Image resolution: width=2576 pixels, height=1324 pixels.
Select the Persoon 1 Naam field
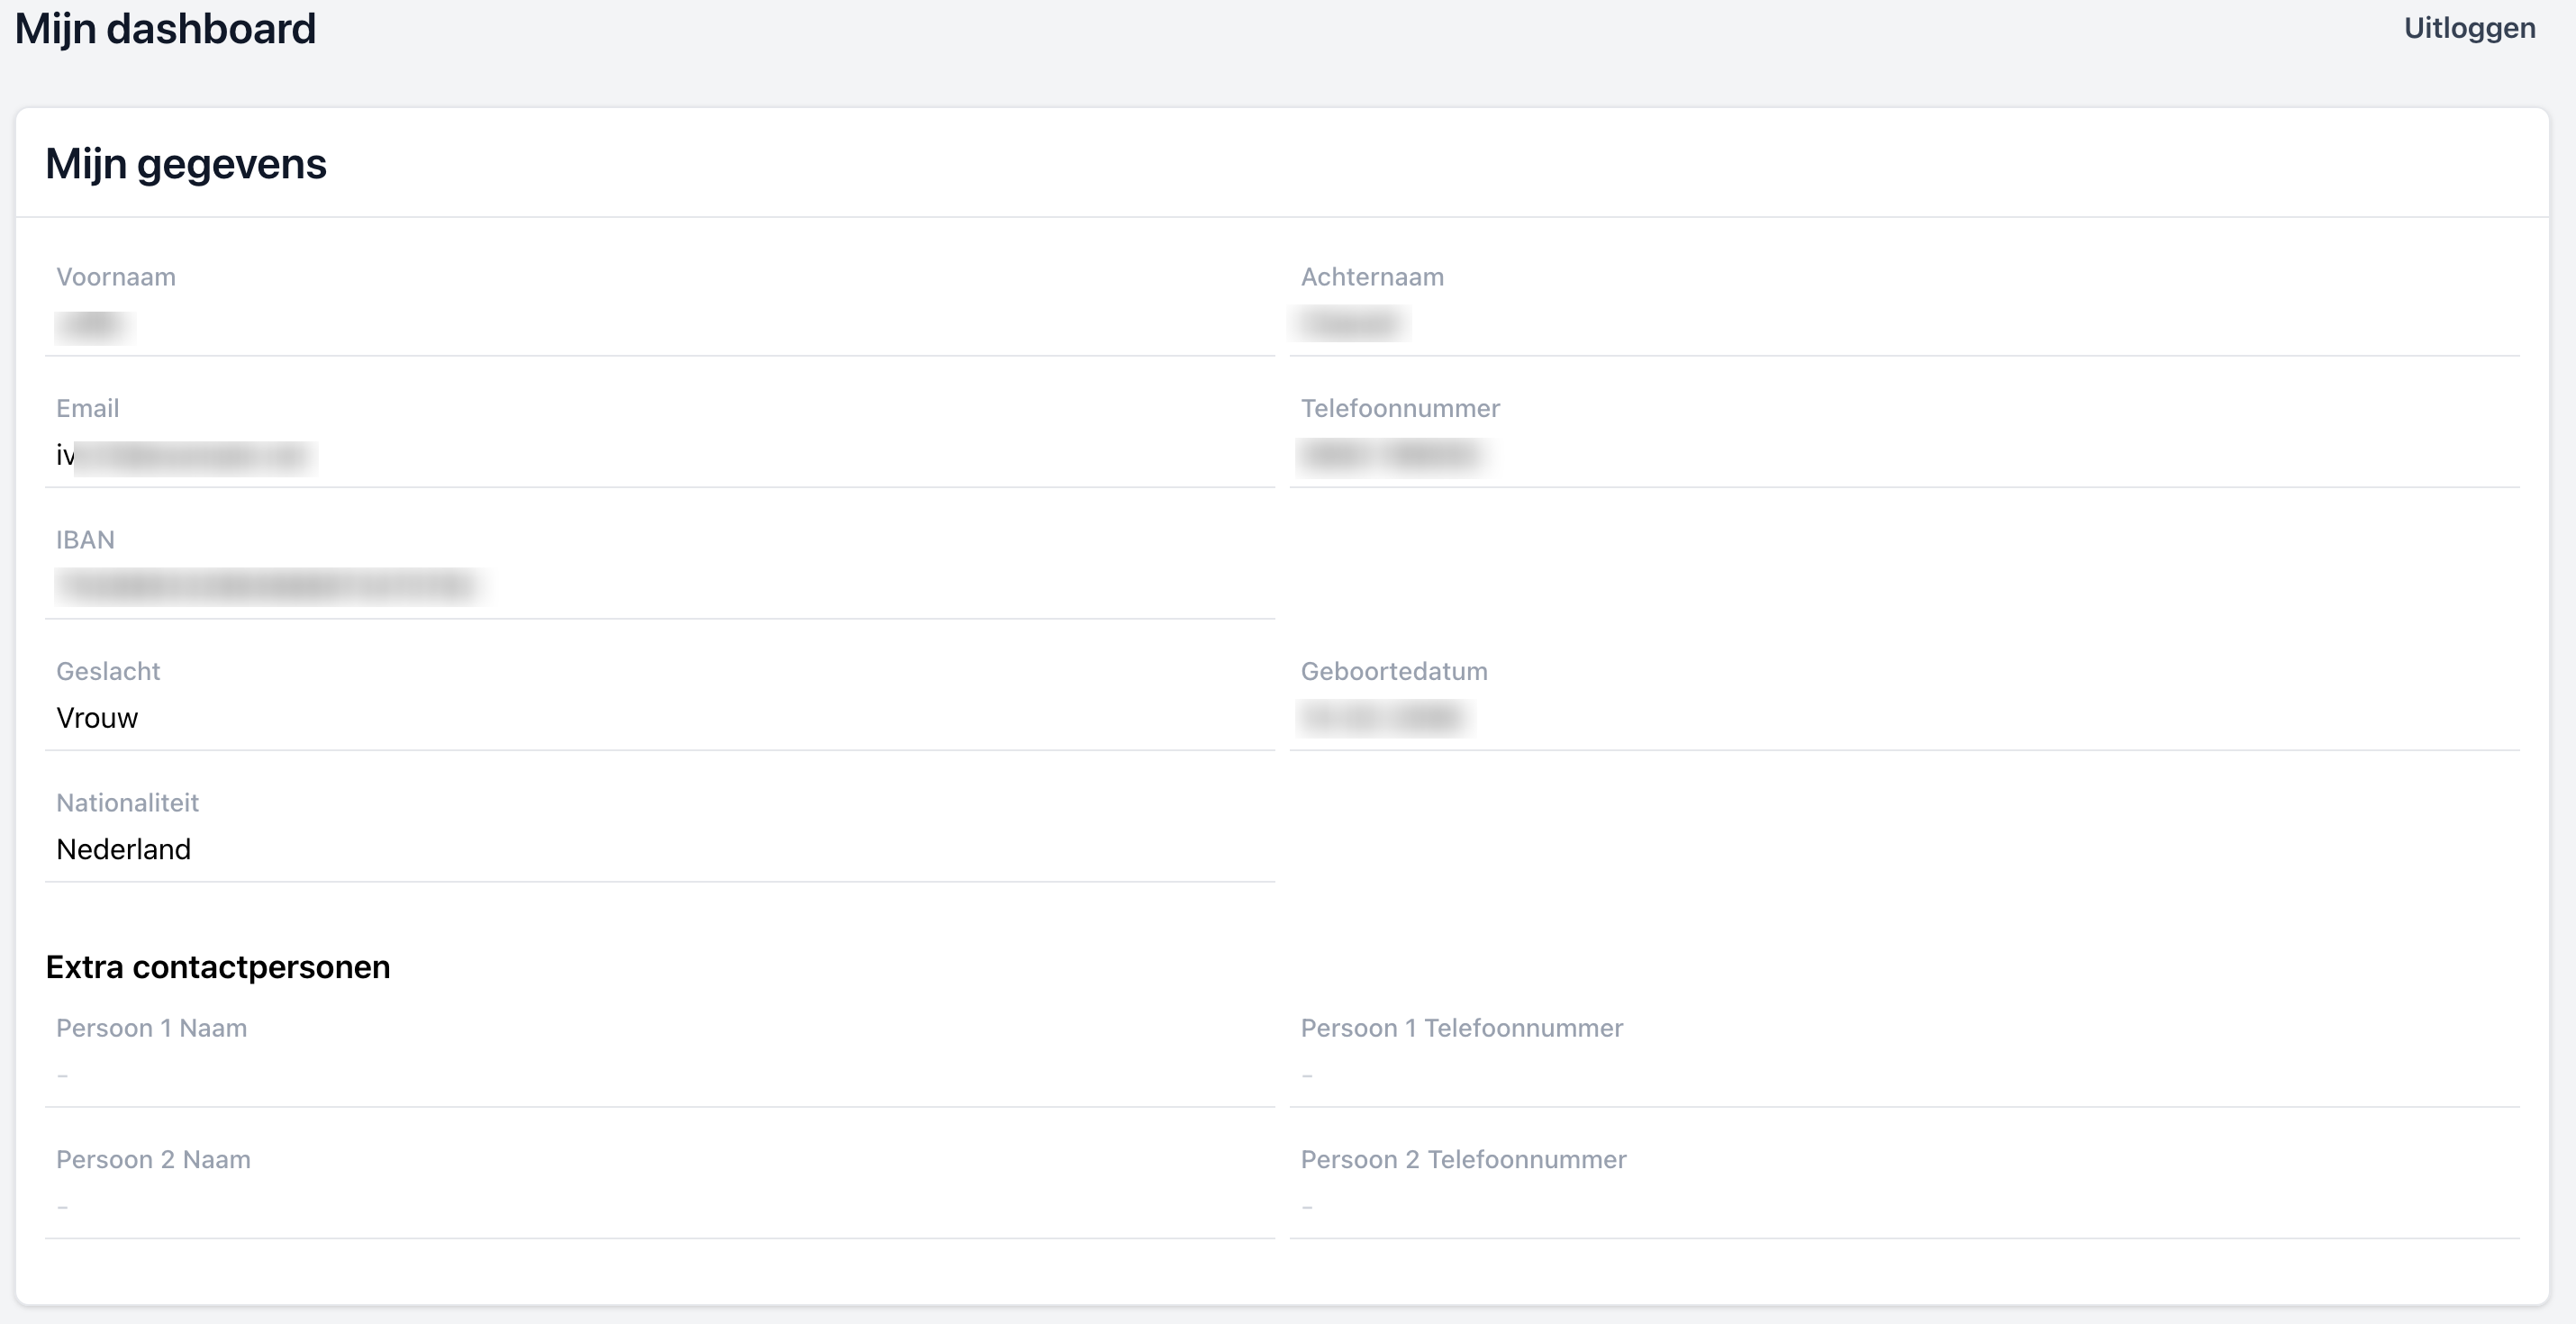[660, 1075]
